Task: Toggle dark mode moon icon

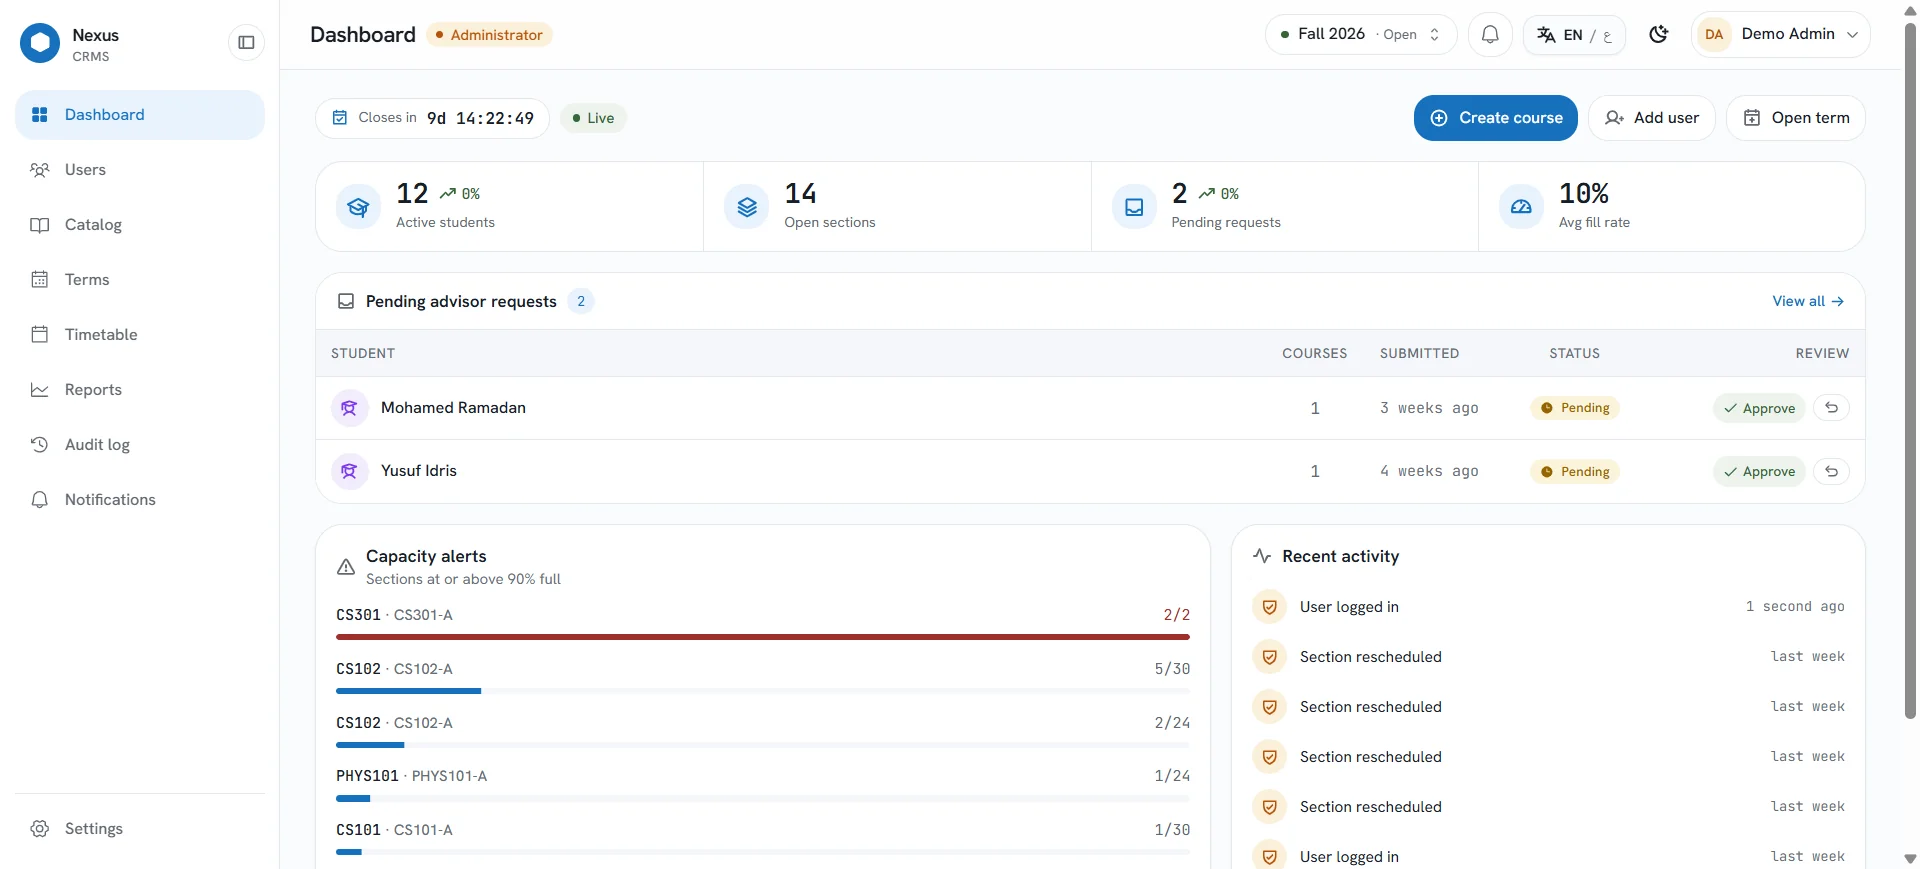Action: coord(1658,35)
